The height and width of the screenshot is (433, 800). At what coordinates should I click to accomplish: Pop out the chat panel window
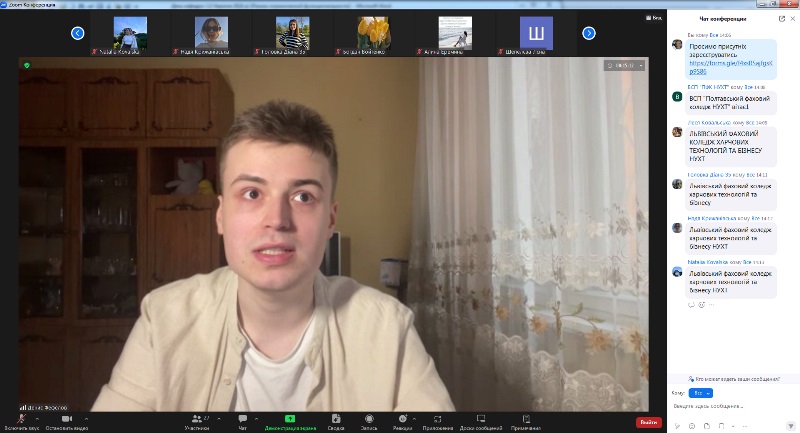pos(782,19)
